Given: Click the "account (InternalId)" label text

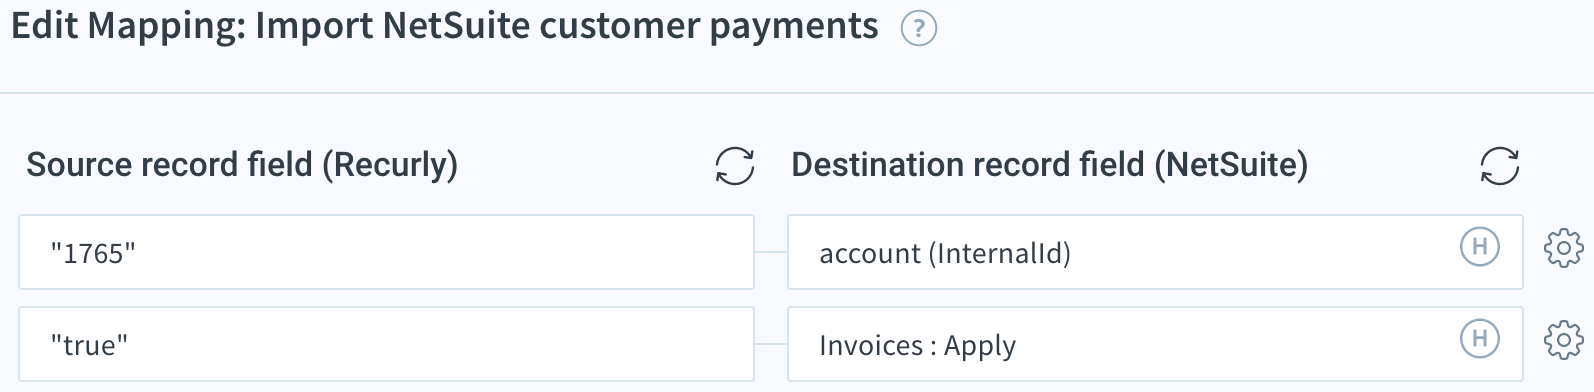Looking at the screenshot, I should pos(945,254).
